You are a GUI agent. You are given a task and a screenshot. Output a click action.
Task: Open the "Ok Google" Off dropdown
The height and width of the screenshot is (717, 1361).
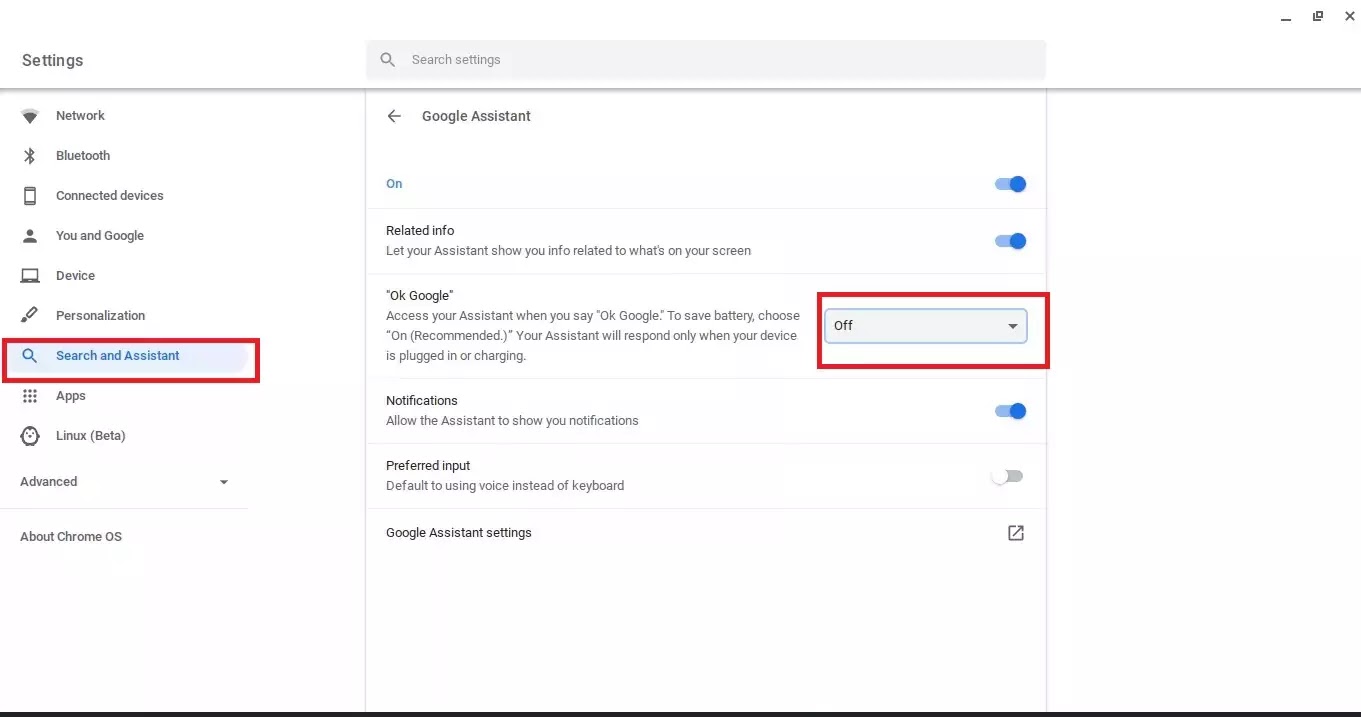coord(926,326)
